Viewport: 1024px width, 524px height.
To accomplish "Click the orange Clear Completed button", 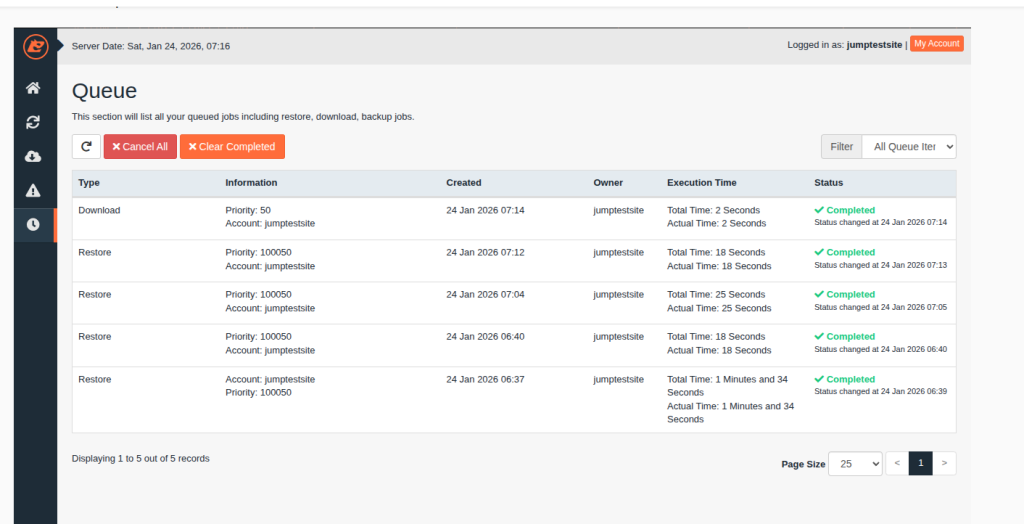I will [x=232, y=147].
